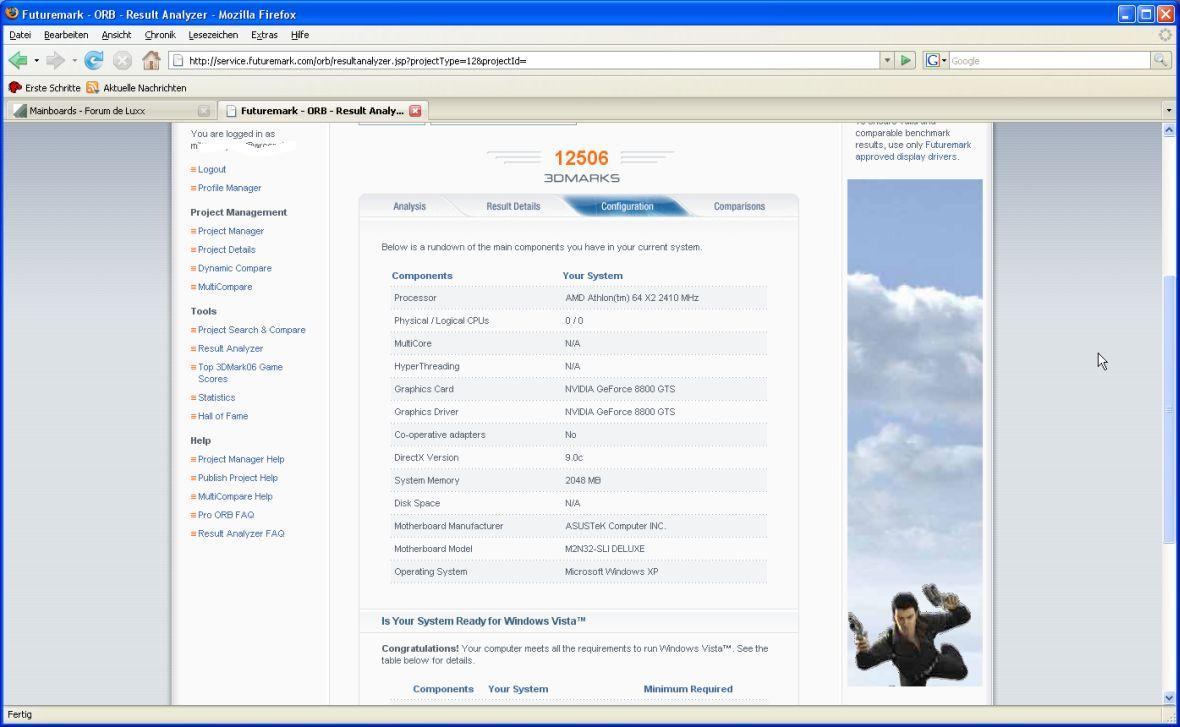This screenshot has height=727, width=1180.
Task: Open Publish Project Help link
Action: pos(238,478)
